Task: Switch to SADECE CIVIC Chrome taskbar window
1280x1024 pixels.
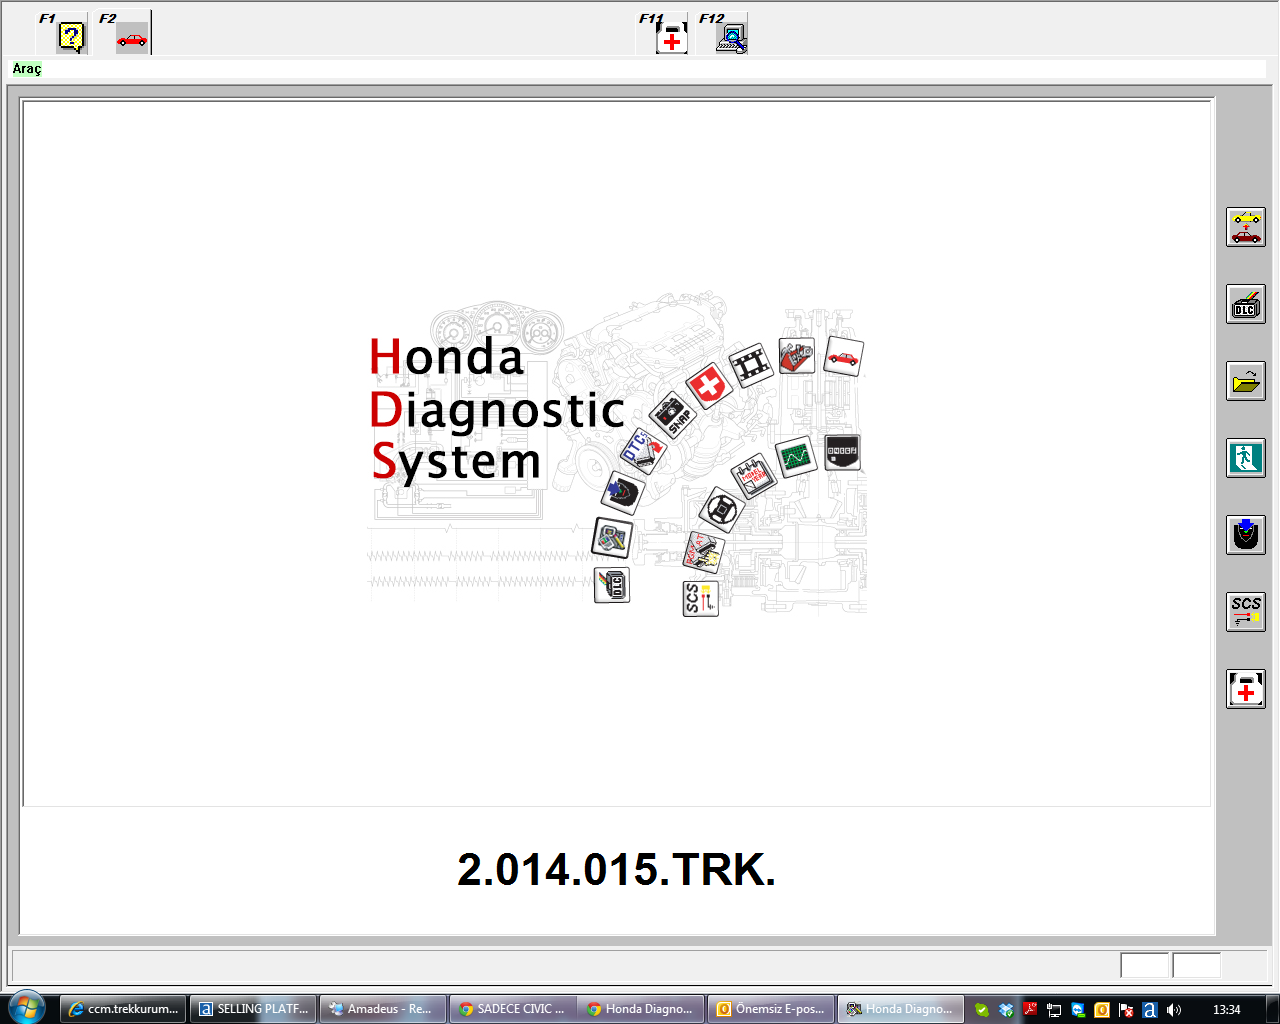Action: click(512, 1009)
